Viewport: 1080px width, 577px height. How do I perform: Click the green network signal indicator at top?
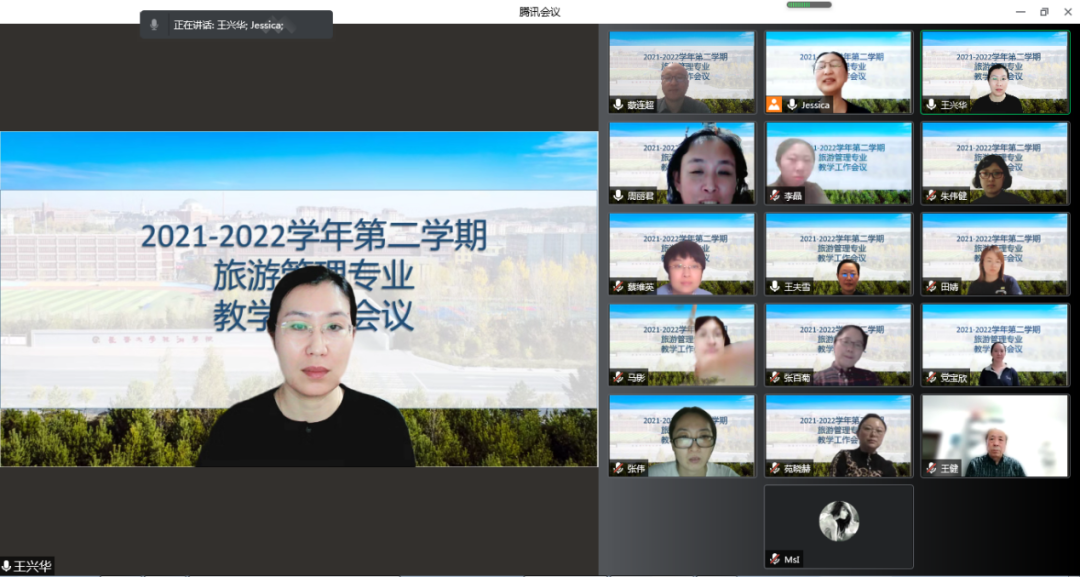pos(809,5)
